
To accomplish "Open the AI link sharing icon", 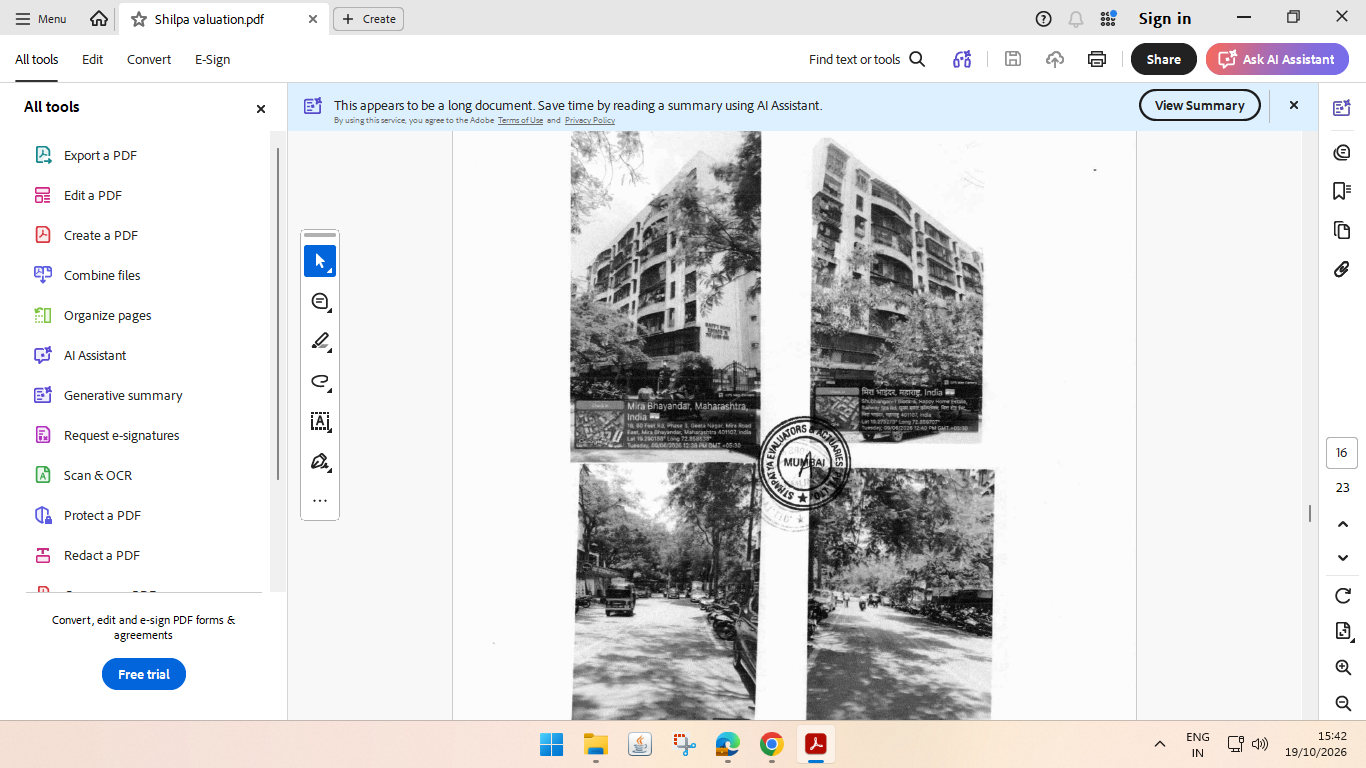I will [962, 59].
